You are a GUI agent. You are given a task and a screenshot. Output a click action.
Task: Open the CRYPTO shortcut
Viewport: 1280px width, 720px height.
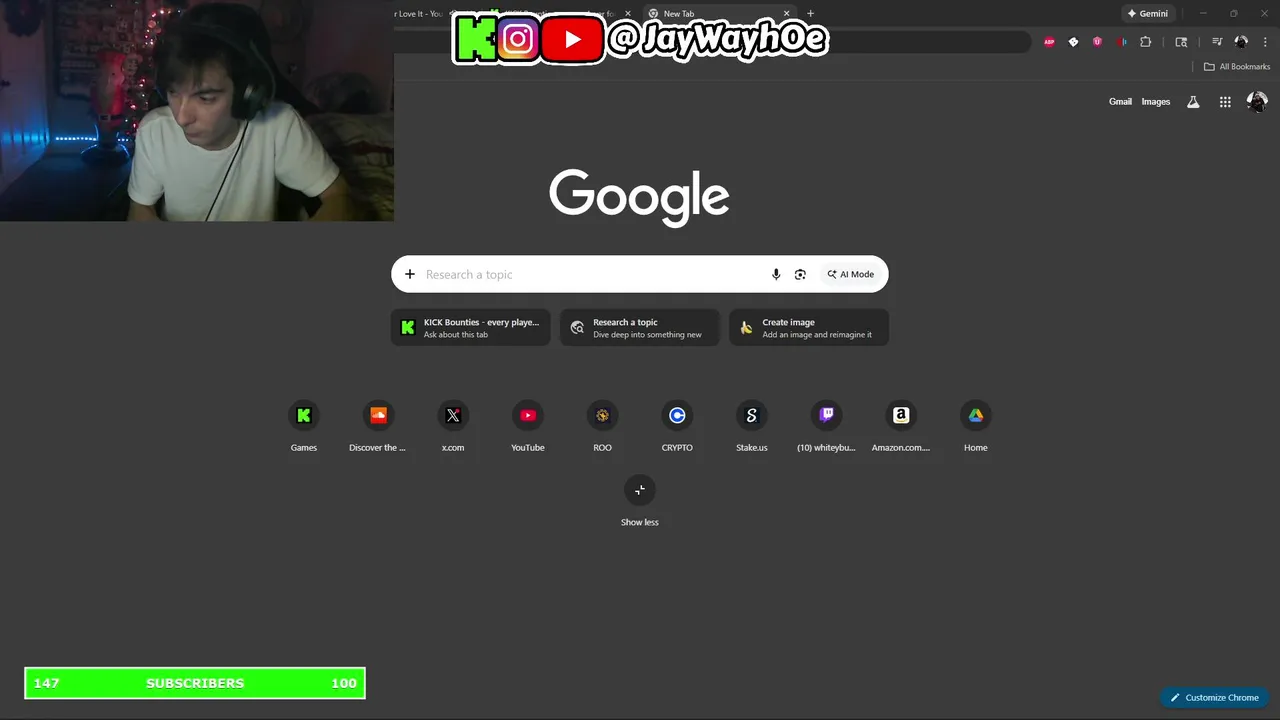click(x=677, y=426)
